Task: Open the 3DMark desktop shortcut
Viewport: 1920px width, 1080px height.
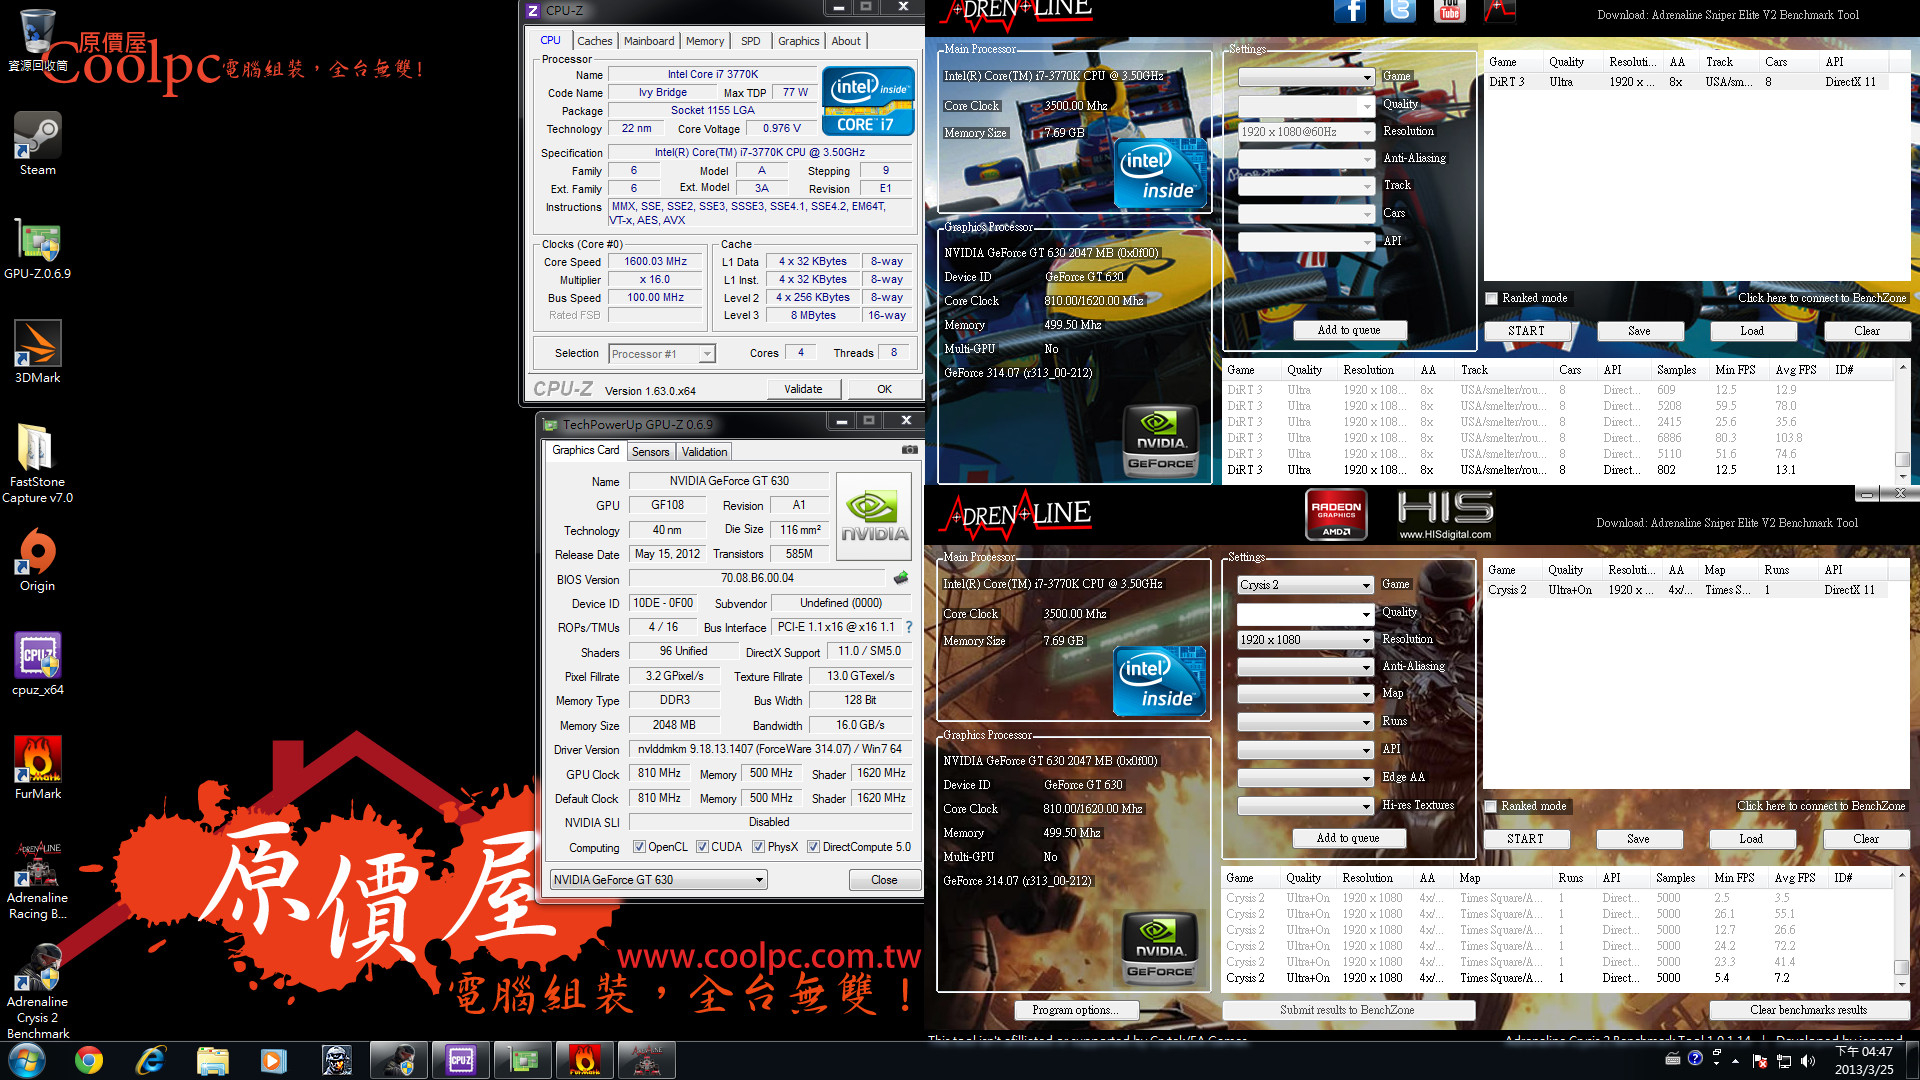Action: (x=37, y=352)
